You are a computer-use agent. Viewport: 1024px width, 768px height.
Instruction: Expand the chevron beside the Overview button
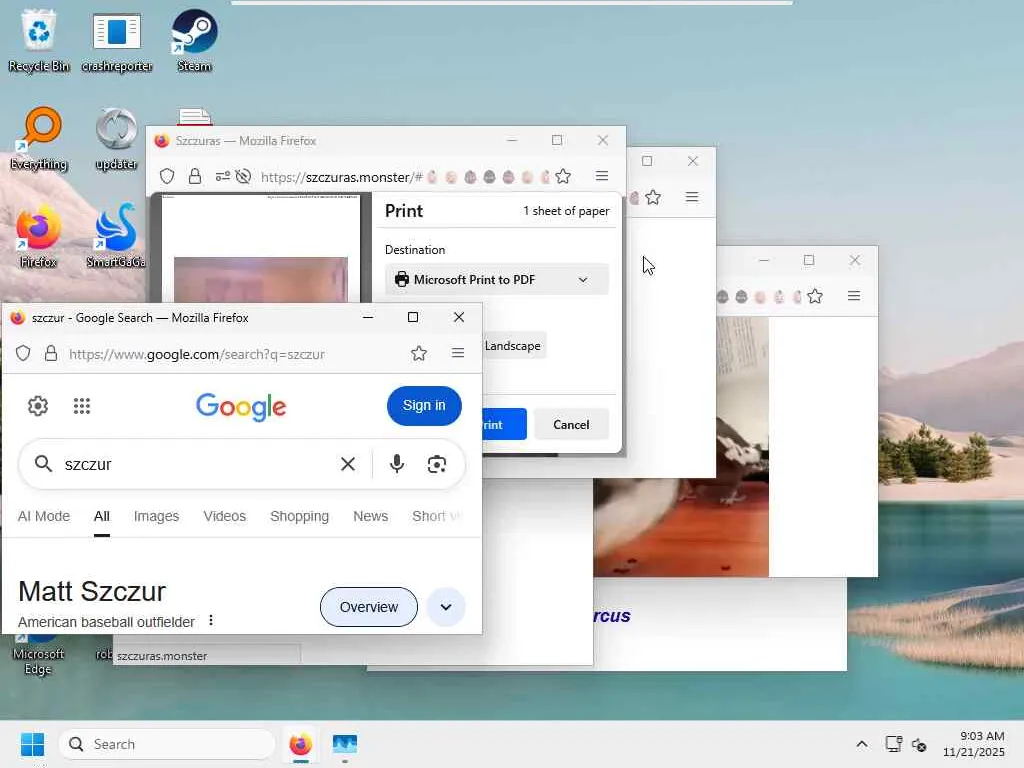point(445,607)
